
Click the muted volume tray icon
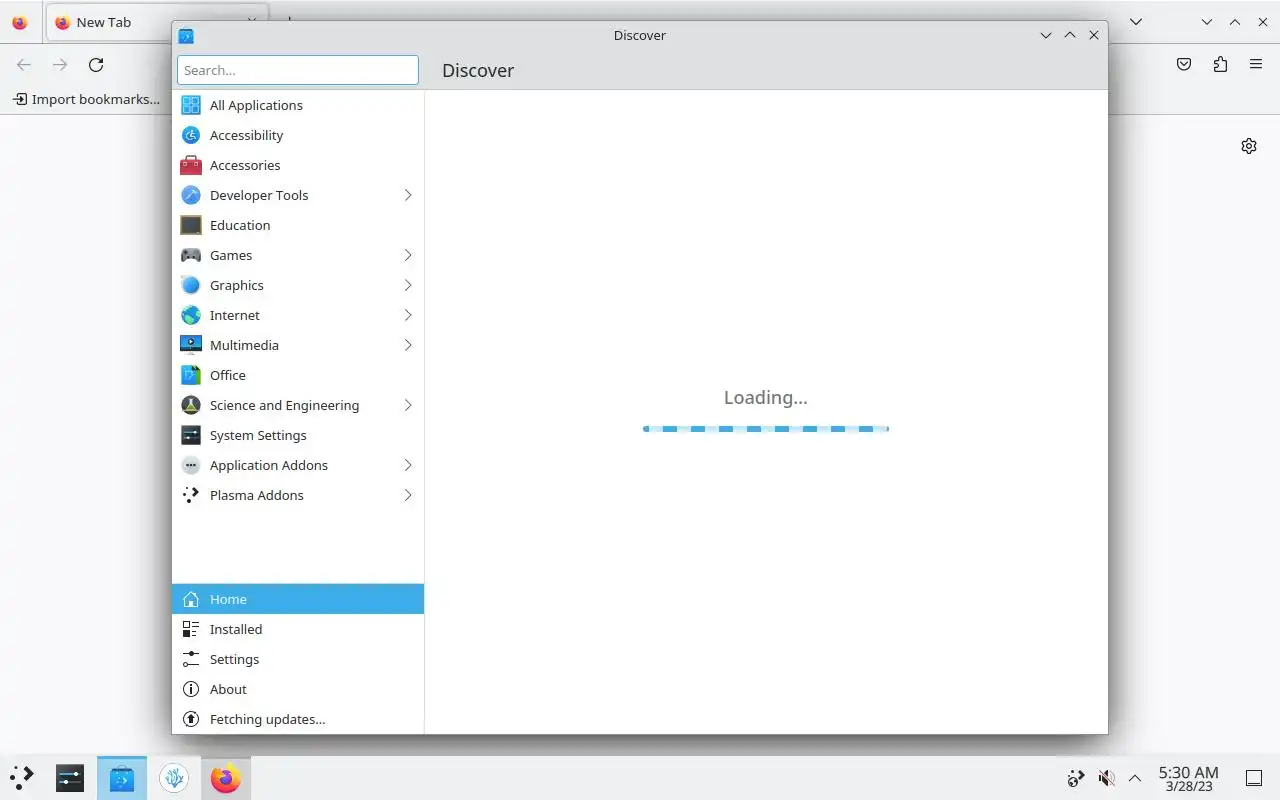pyautogui.click(x=1106, y=777)
